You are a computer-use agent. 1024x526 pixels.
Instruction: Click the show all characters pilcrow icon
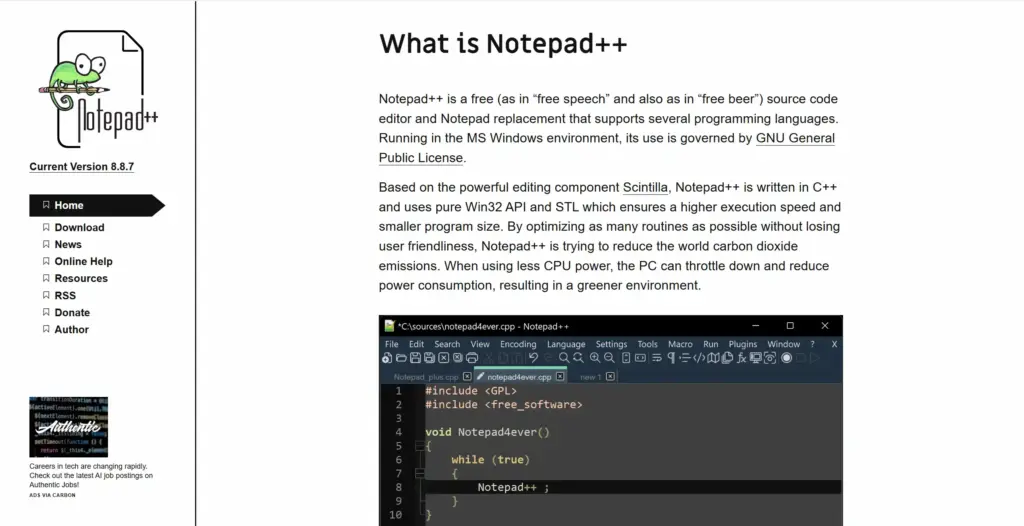point(671,358)
